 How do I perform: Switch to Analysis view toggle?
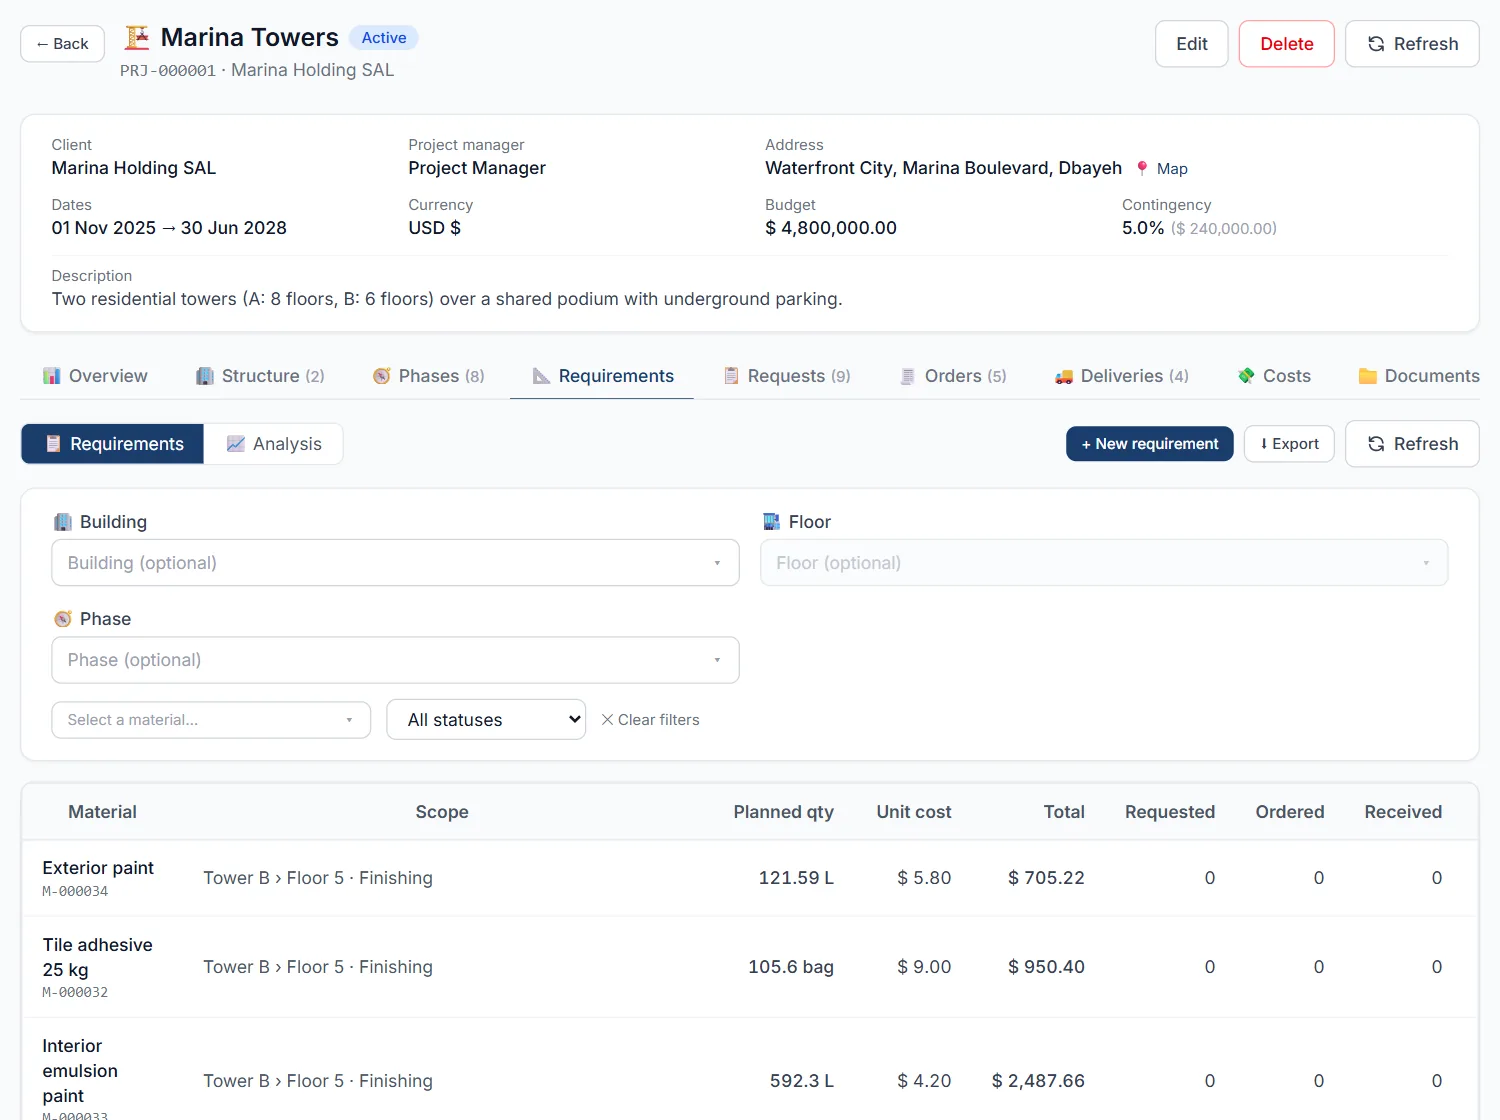point(274,444)
